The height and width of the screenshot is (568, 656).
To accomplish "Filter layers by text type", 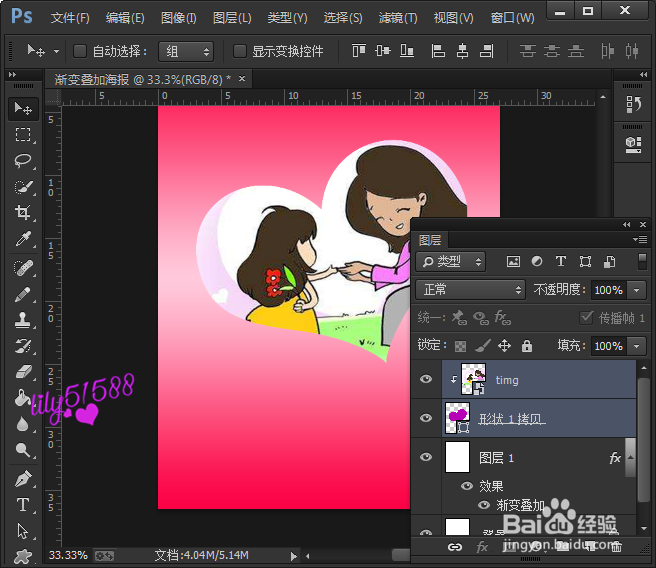I will pos(561,262).
